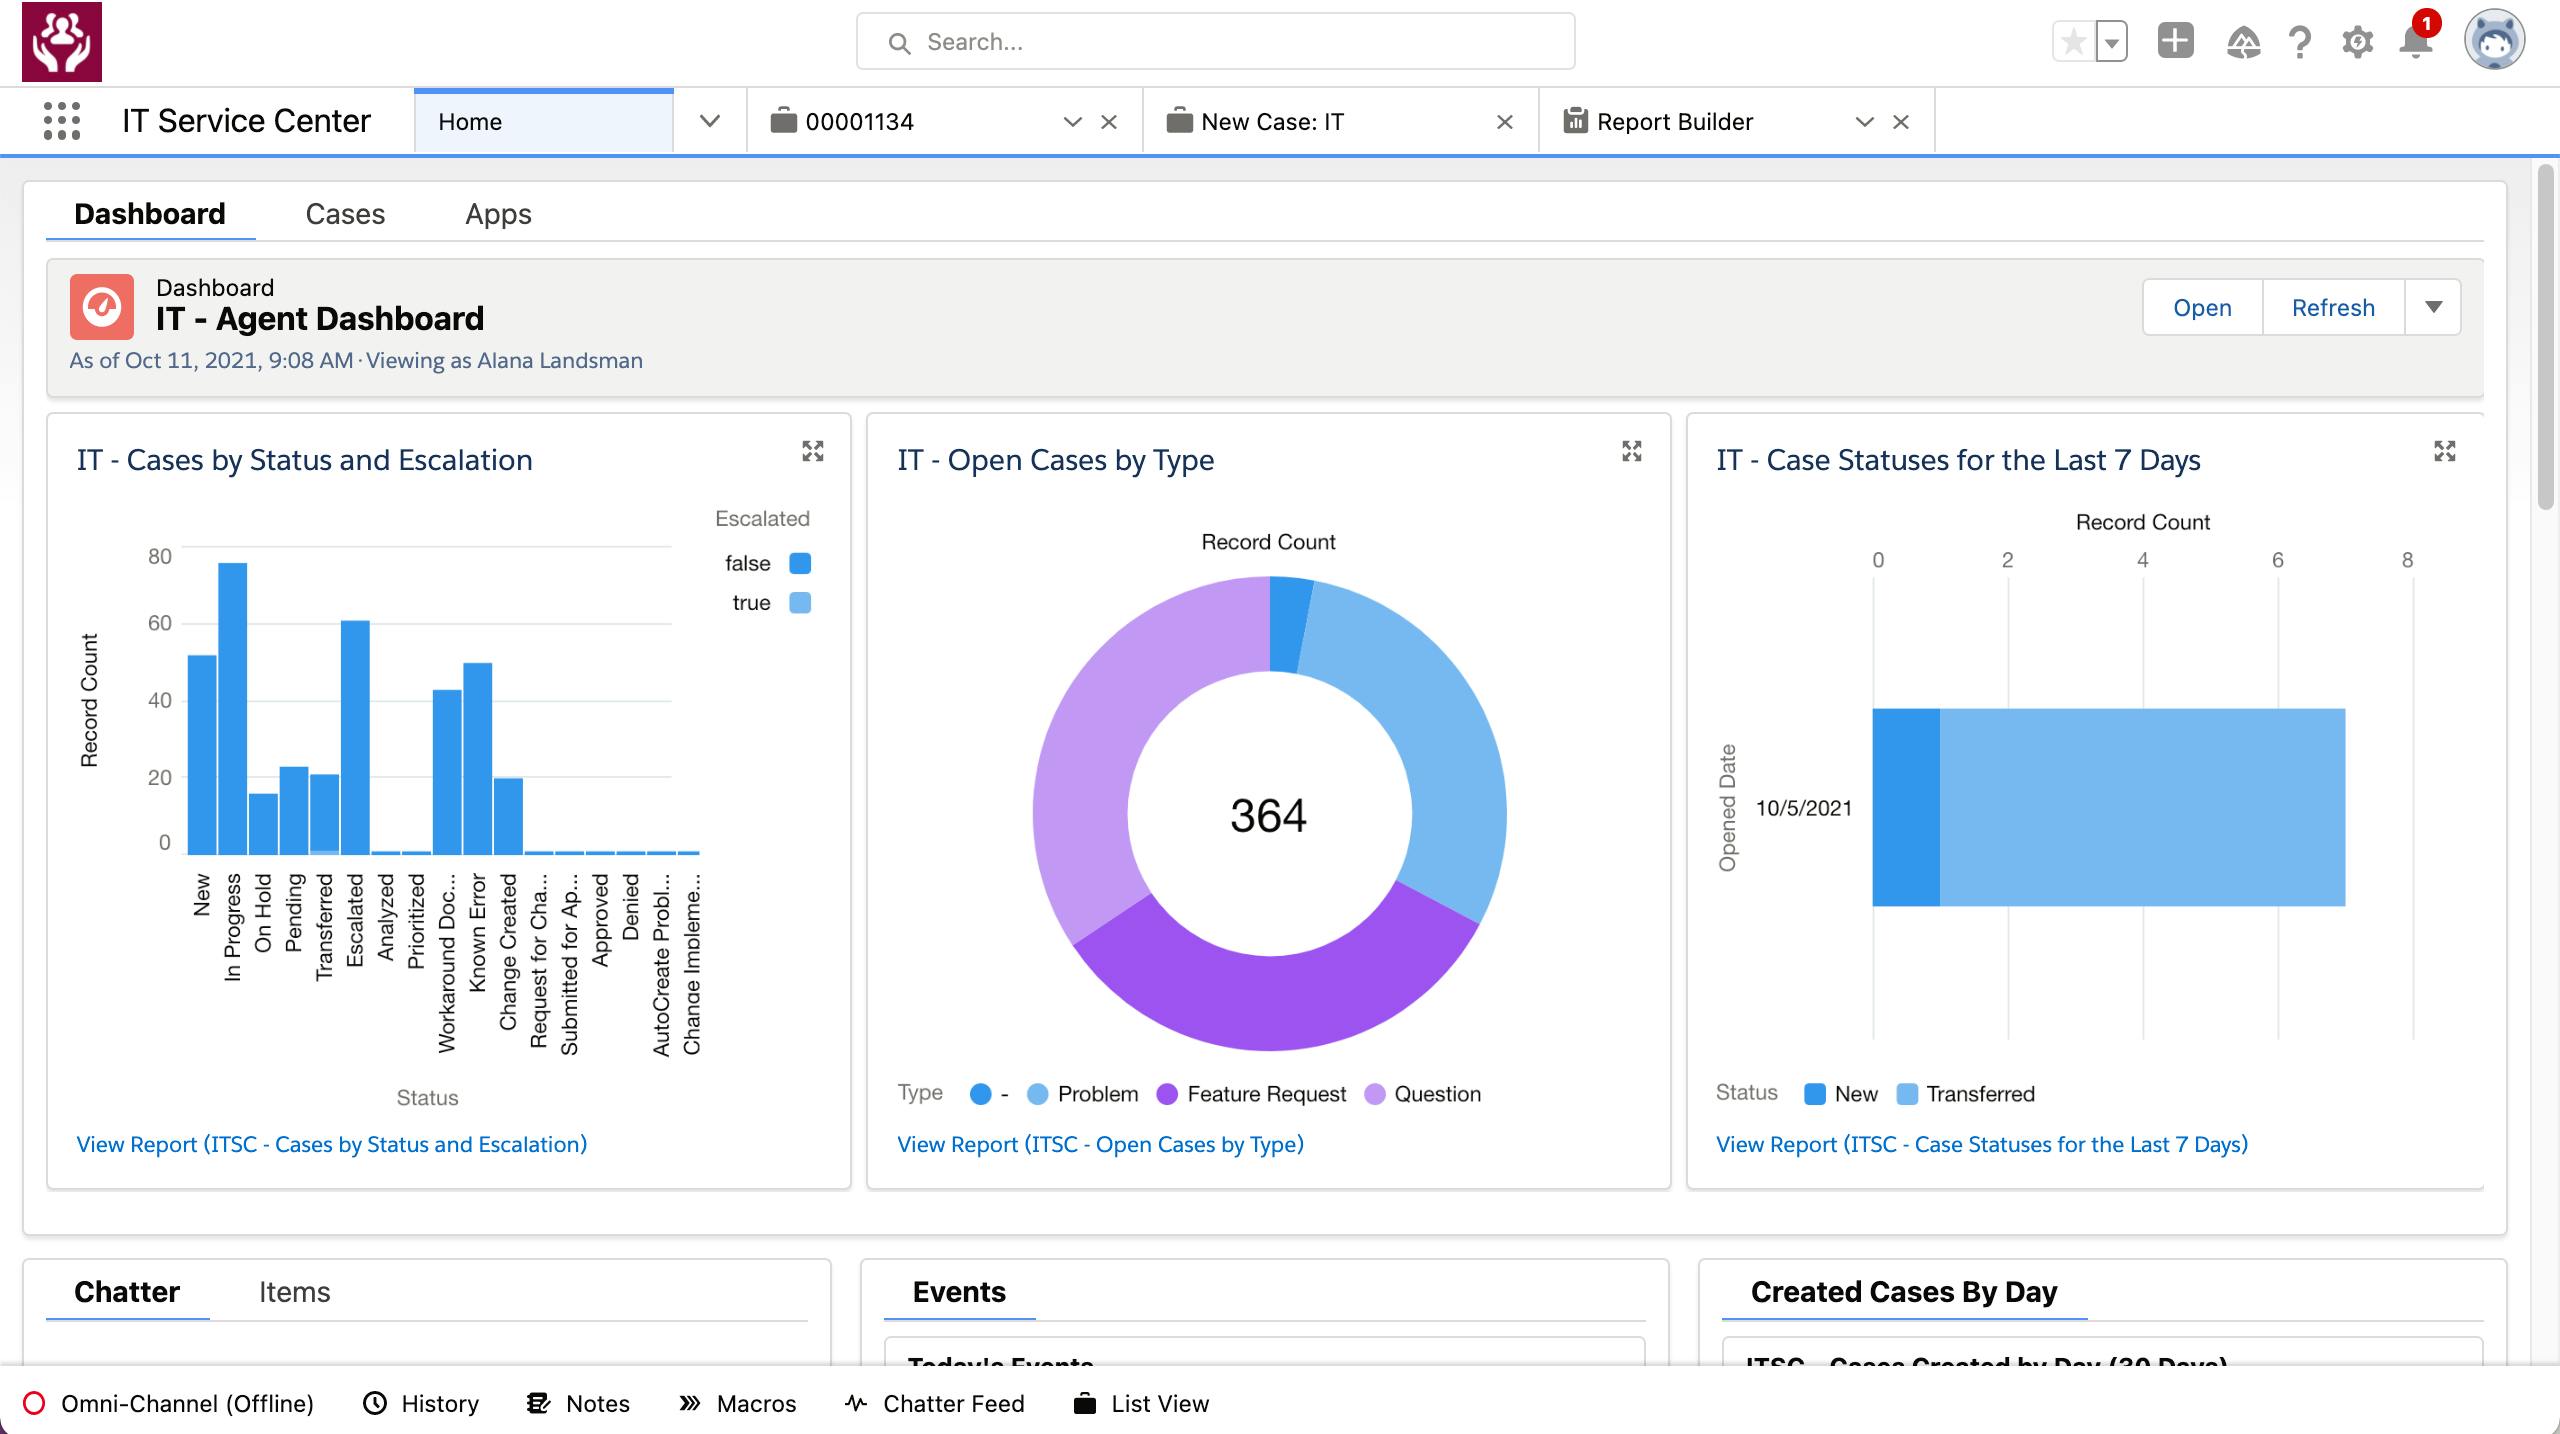The image size is (2560, 1434).
Task: Click the Feature Request legend color dot
Action: pyautogui.click(x=1166, y=1094)
